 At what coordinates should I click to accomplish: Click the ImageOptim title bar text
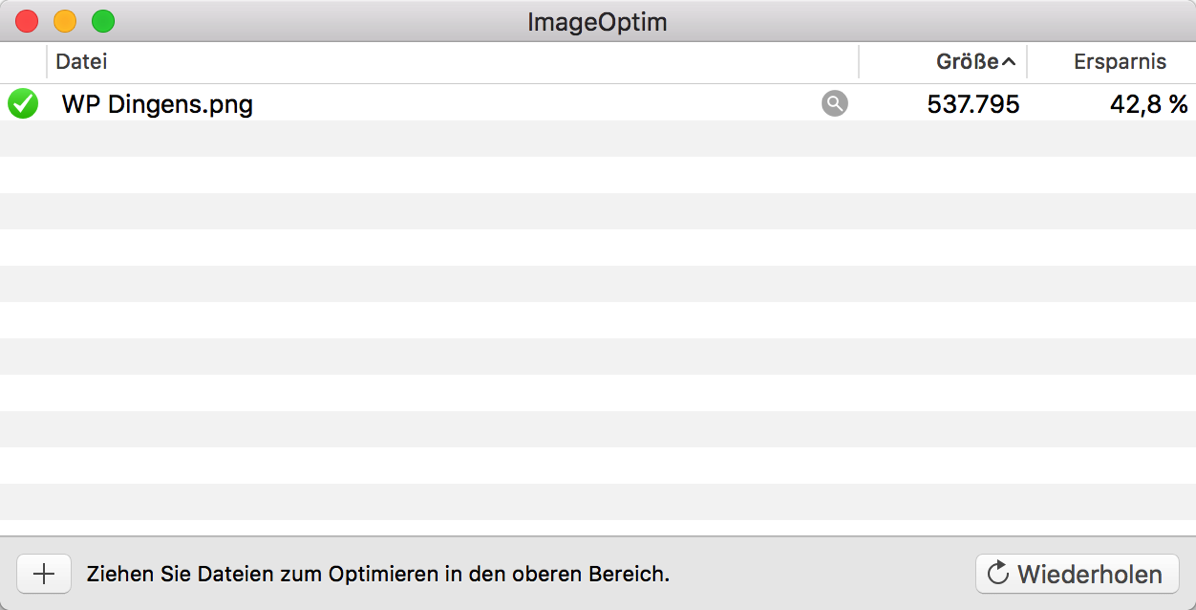(597, 23)
